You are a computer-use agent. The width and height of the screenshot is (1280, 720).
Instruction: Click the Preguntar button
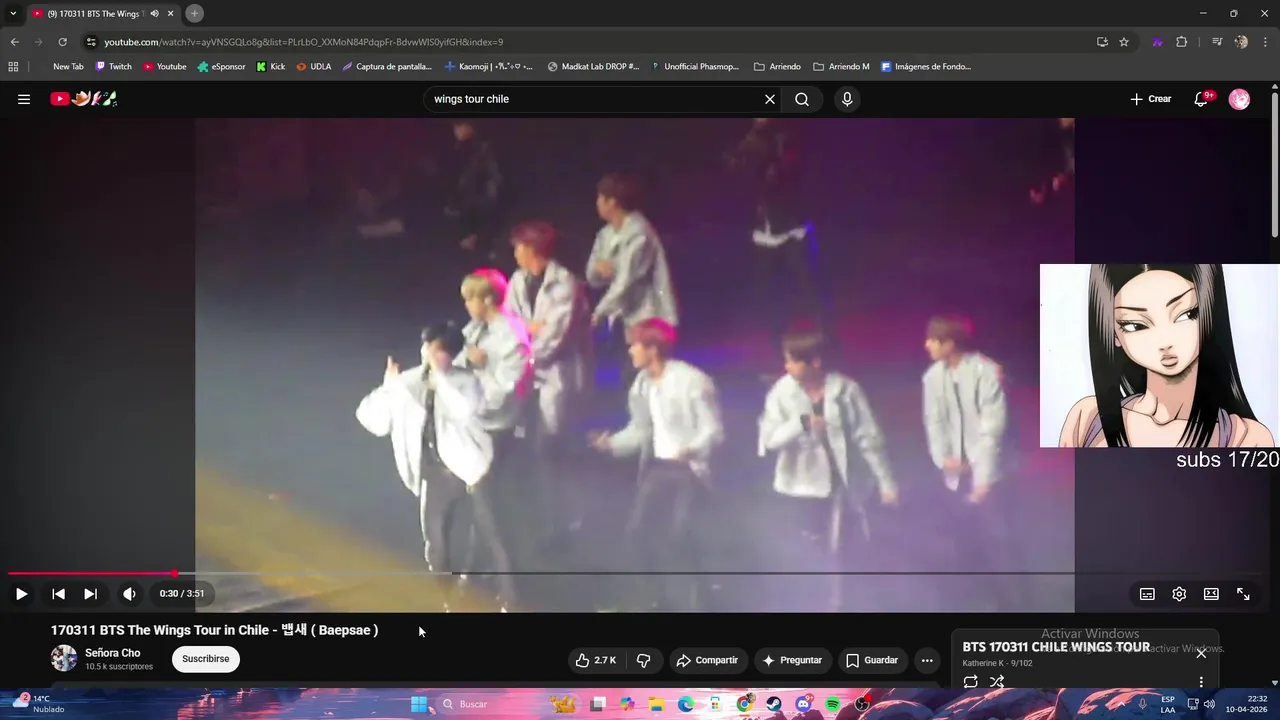[792, 660]
